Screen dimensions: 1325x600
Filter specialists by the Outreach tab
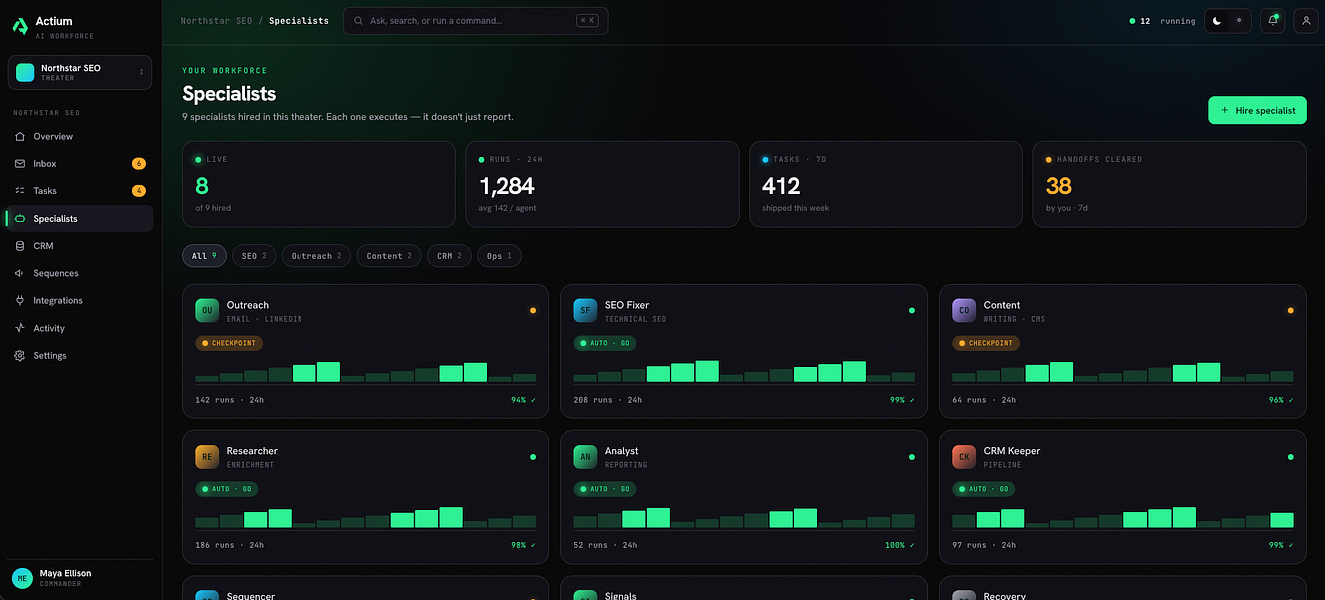tap(316, 256)
